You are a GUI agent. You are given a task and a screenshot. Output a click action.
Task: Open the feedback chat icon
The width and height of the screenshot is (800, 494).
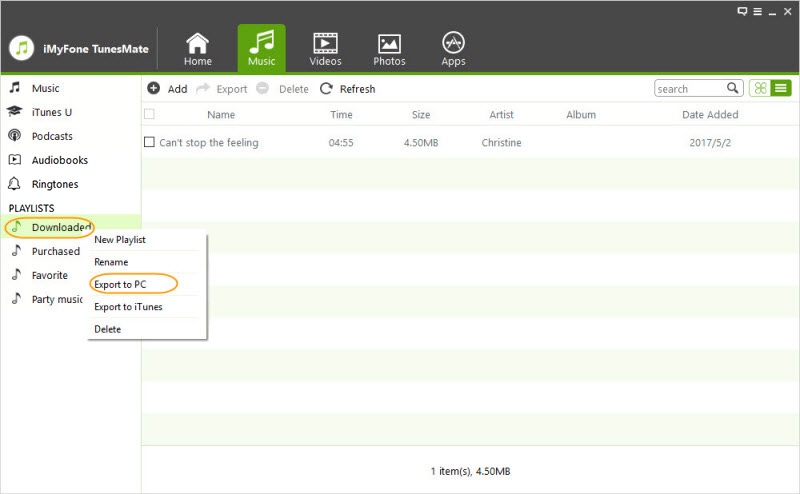click(x=742, y=11)
